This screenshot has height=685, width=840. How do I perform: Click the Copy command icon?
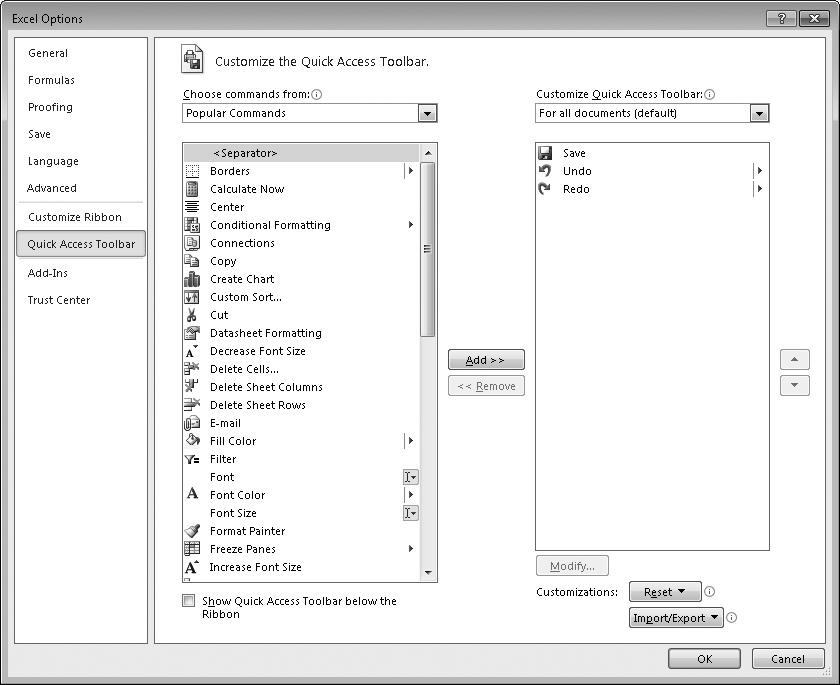click(x=192, y=261)
